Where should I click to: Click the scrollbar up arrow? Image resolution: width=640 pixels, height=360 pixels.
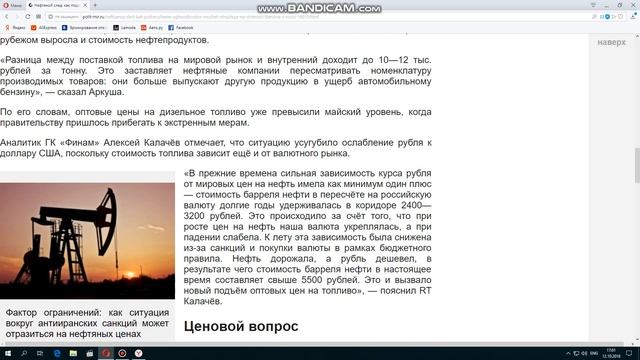[x=637, y=37]
